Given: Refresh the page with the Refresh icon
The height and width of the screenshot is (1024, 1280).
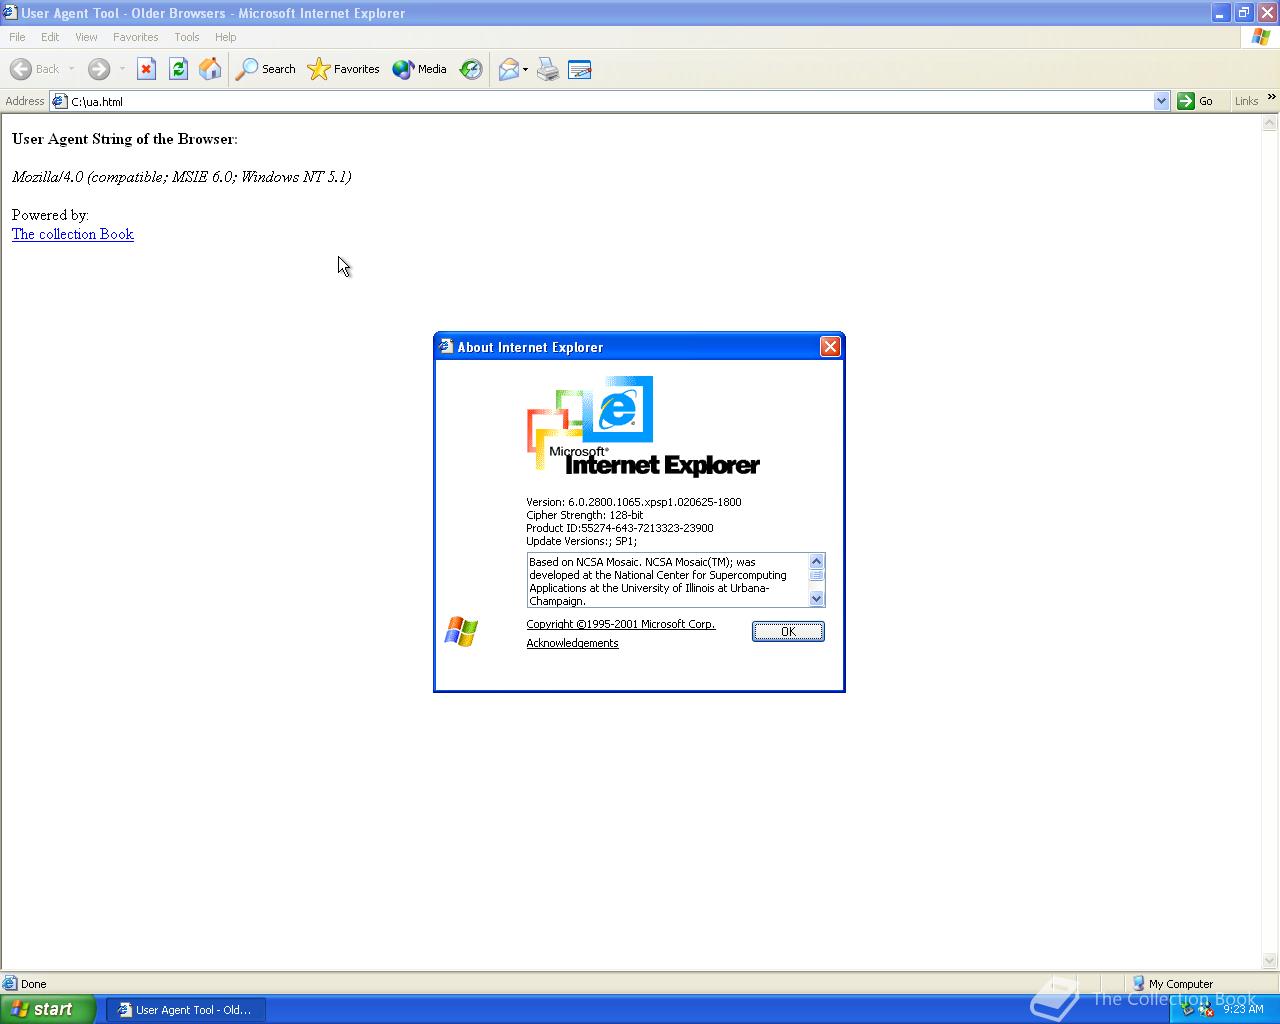Looking at the screenshot, I should pos(178,69).
